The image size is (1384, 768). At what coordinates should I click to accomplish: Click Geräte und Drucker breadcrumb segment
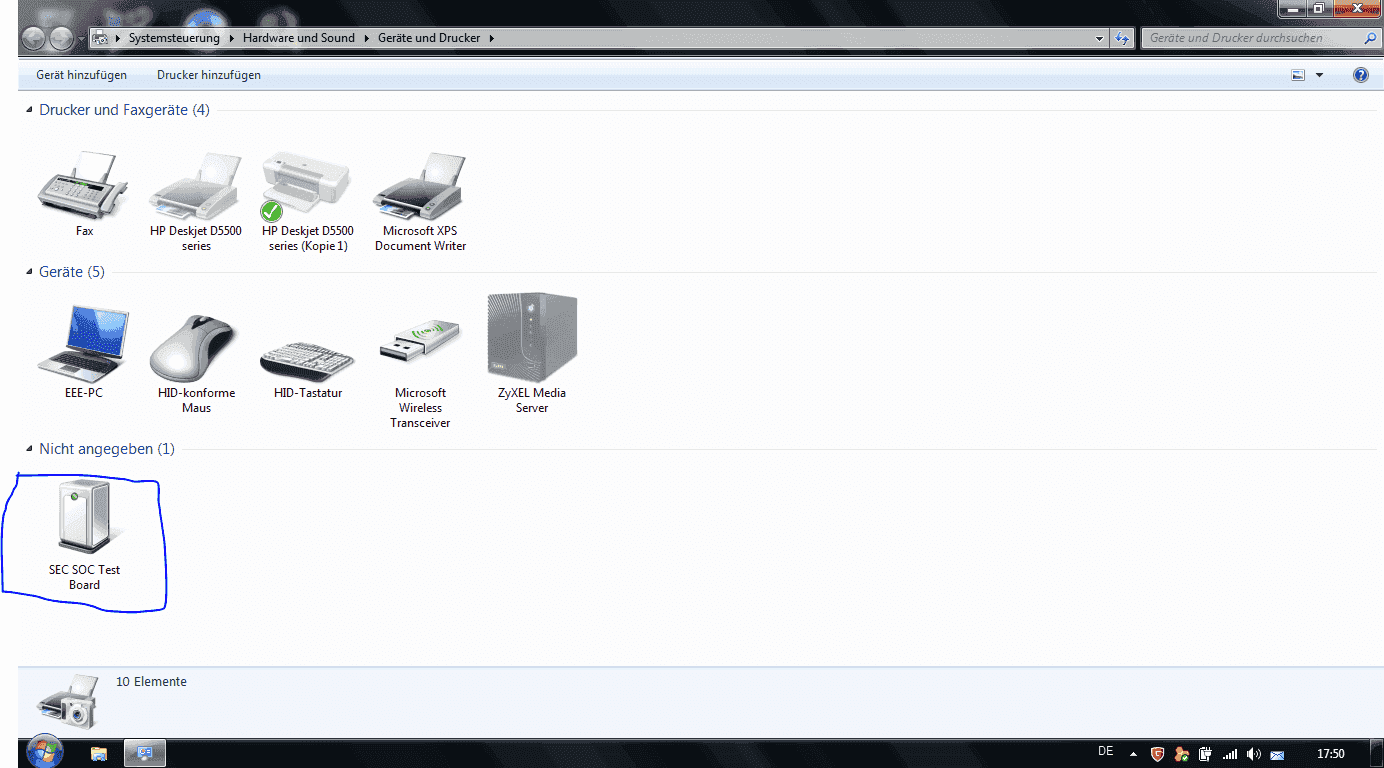[429, 38]
